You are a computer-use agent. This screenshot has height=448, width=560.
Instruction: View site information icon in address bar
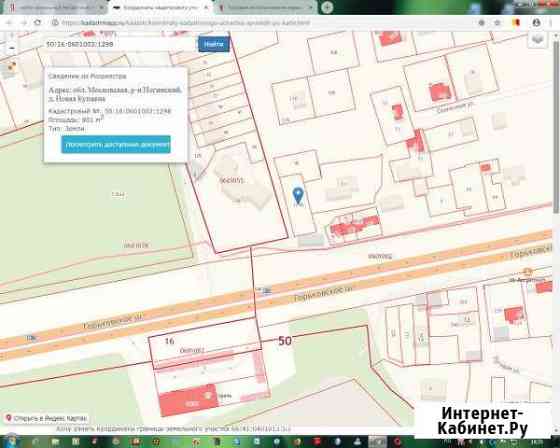[x=55, y=23]
